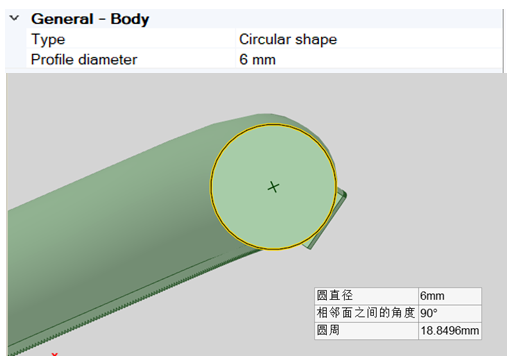Screen dimensions: 510x360
Task: Click the 相邻面之间的角度 row label
Action: pos(366,313)
